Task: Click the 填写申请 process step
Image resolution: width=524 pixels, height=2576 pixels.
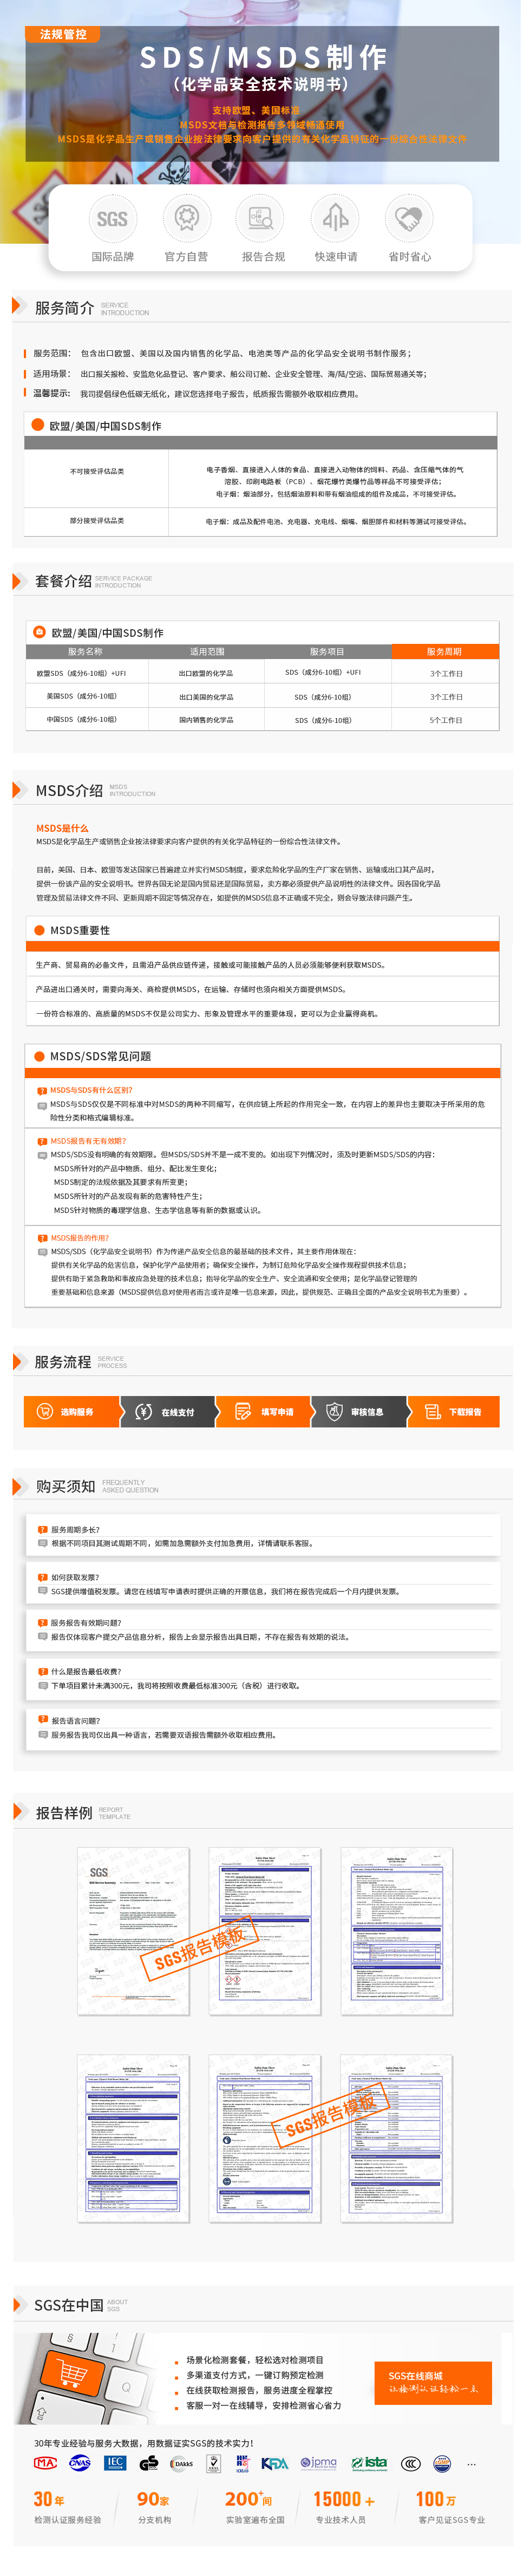Action: pyautogui.click(x=264, y=1411)
